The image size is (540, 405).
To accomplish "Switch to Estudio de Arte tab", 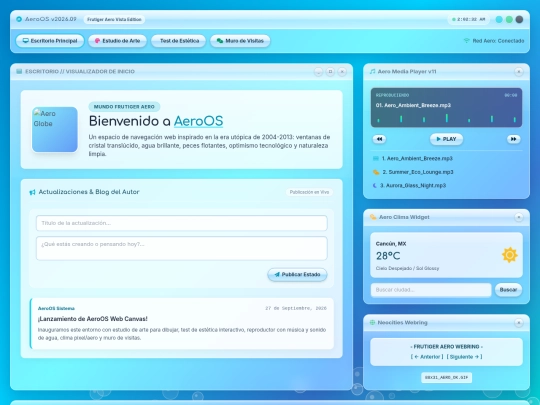I will (x=117, y=41).
